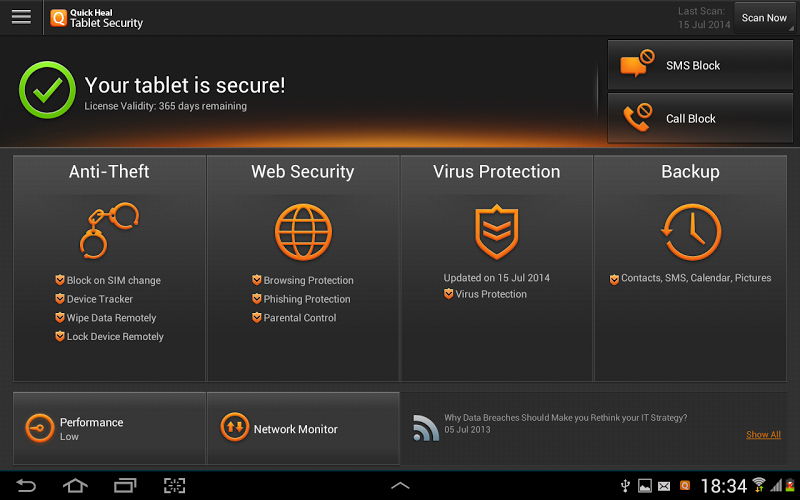
Task: Tap the Virus Protection shield icon
Action: (x=497, y=231)
